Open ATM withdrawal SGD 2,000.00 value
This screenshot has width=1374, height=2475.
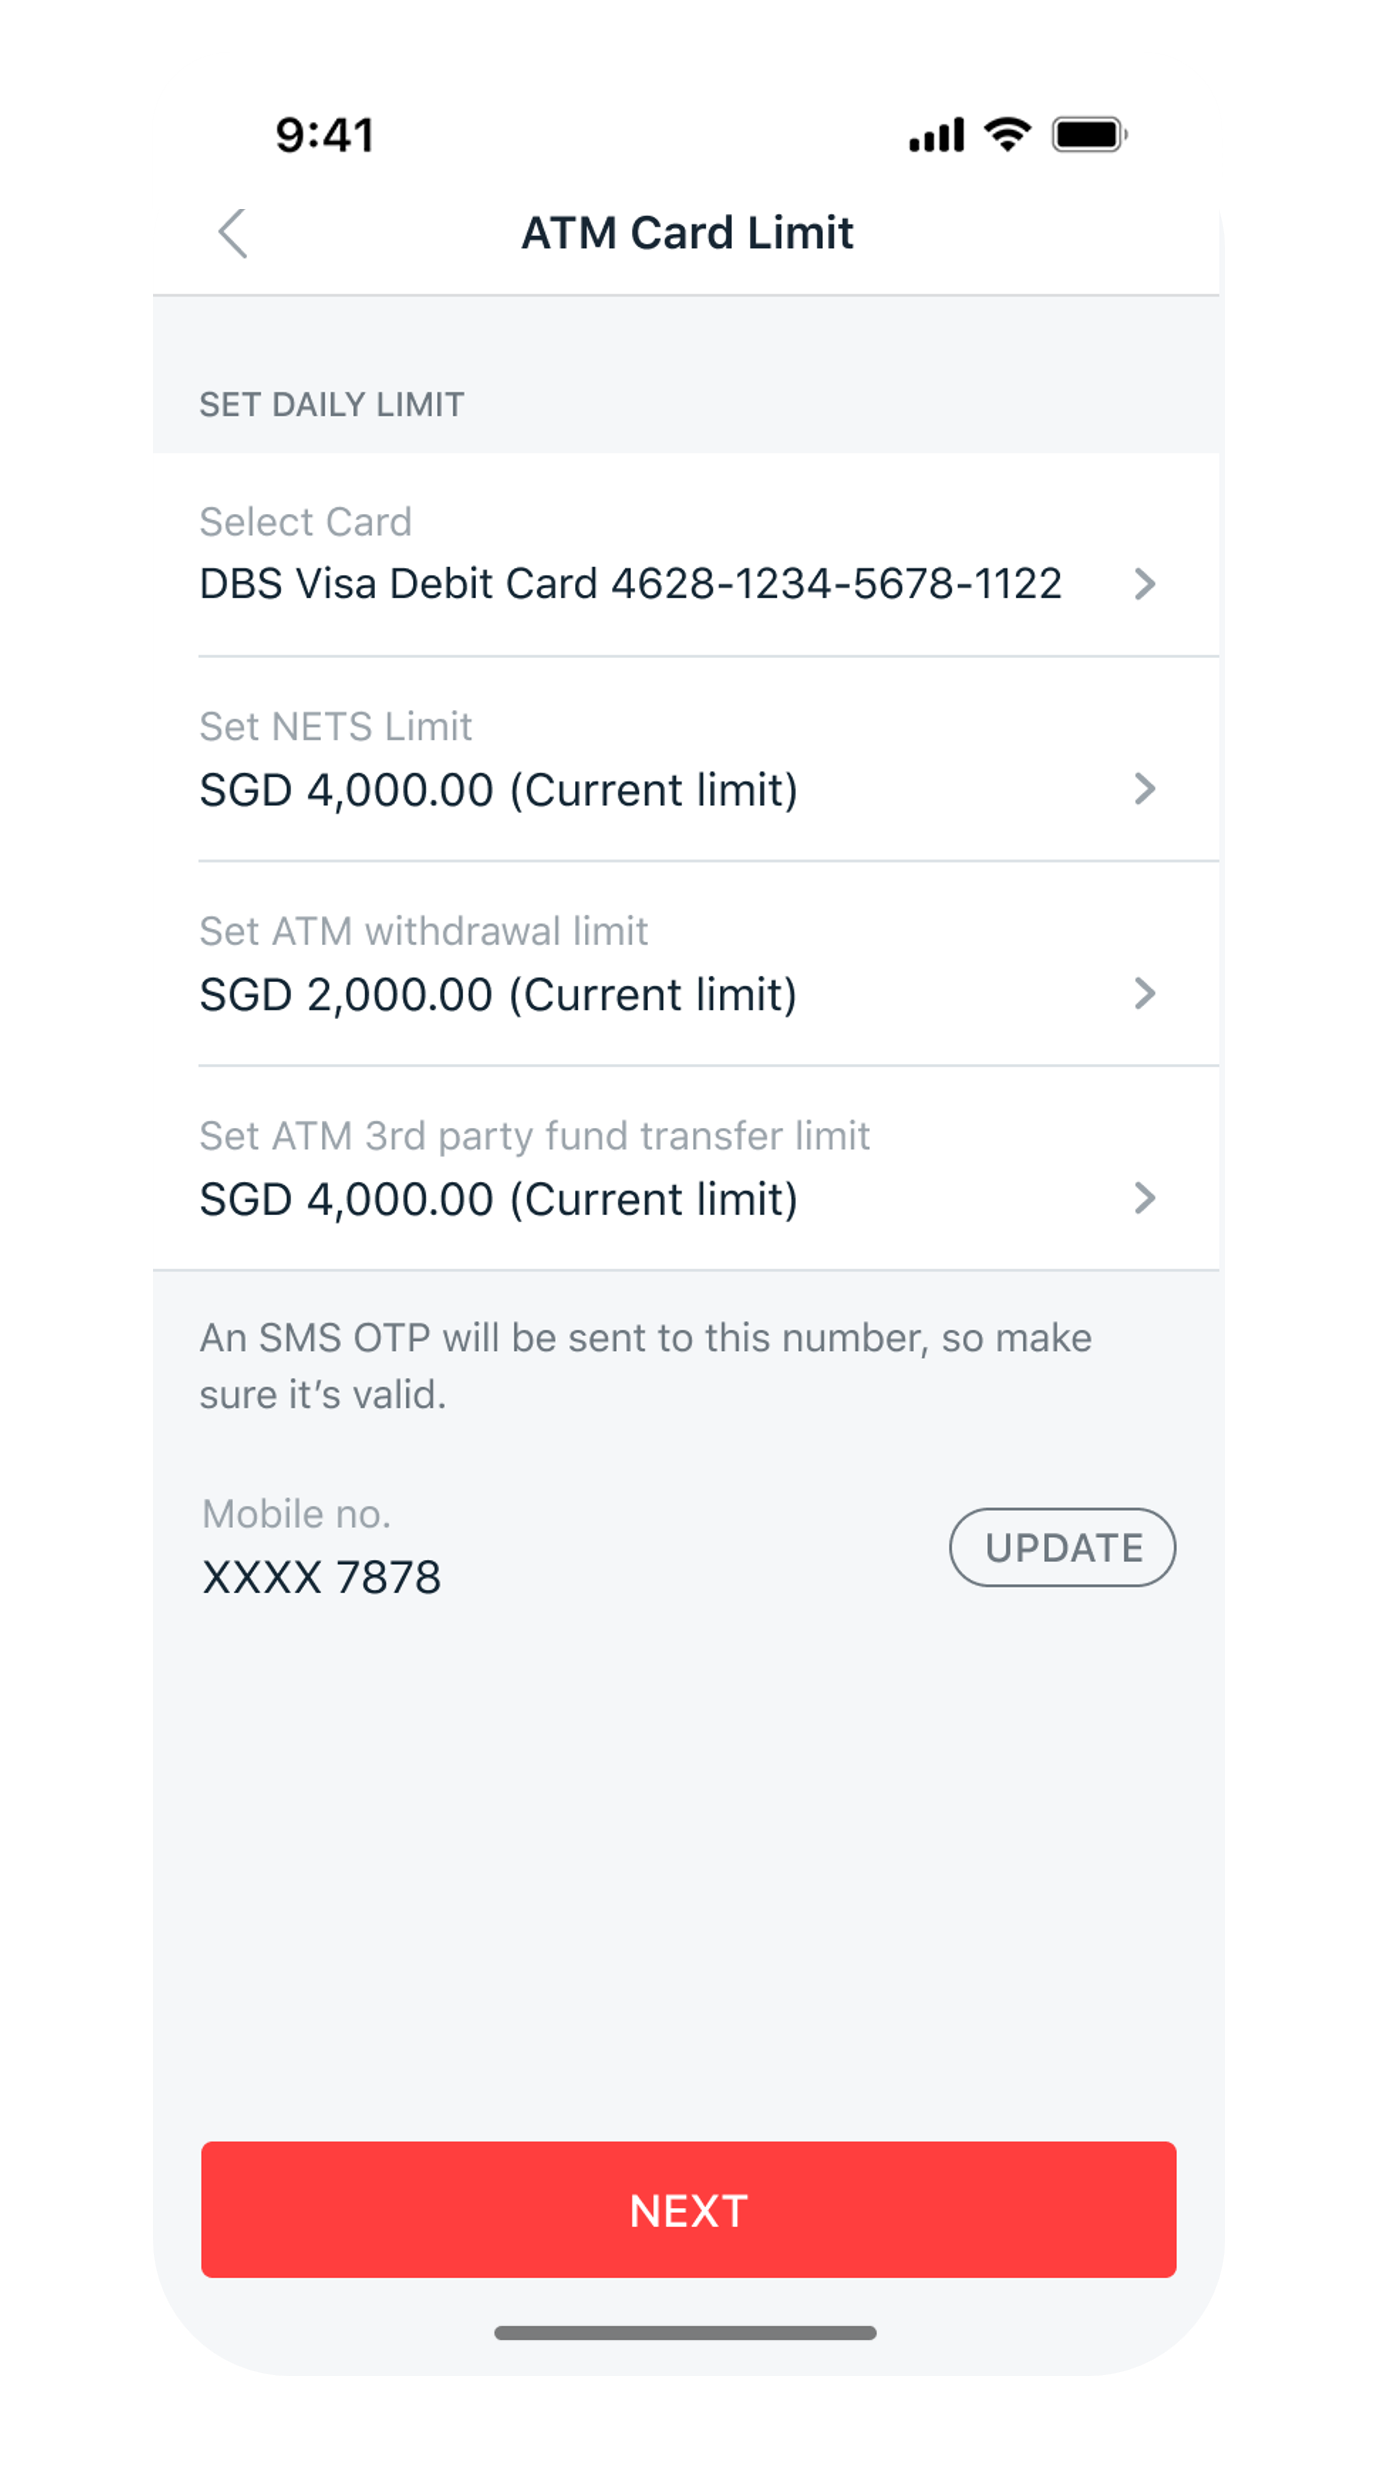(x=498, y=995)
